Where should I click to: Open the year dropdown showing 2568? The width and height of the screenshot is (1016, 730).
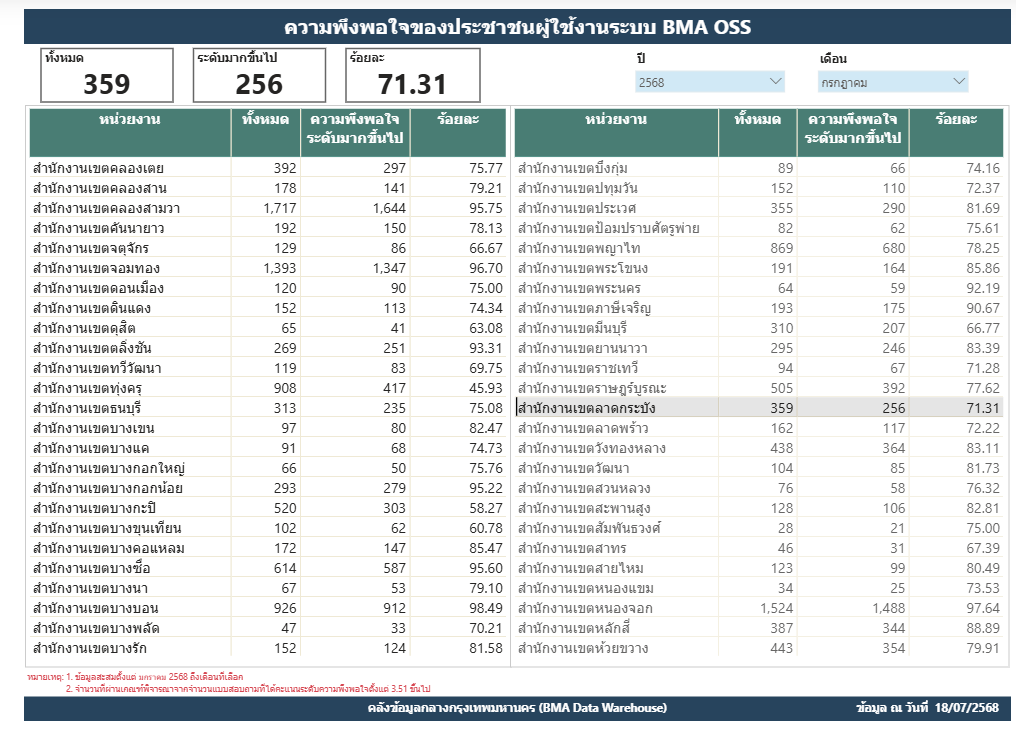710,82
